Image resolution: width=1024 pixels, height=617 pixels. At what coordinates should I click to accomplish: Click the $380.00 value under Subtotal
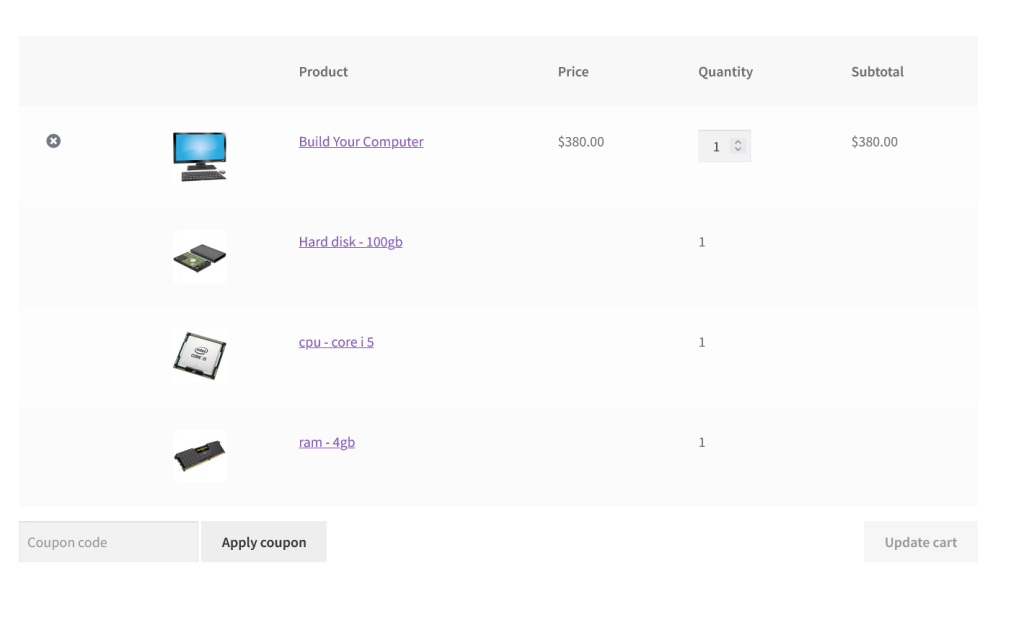tap(874, 142)
